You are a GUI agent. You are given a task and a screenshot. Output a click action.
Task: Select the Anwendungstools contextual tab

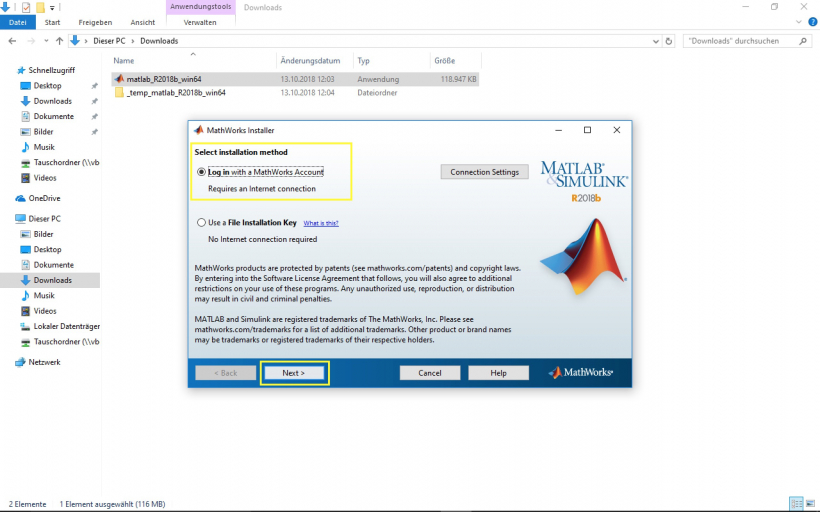point(201,7)
